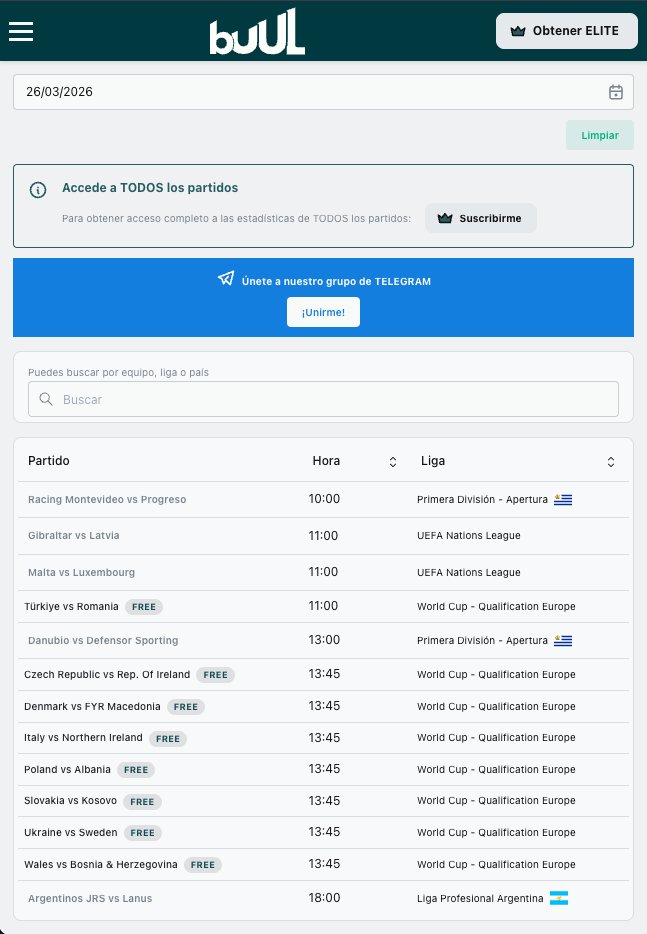
Task: Click the Telegram paper plane icon
Action: tap(226, 278)
